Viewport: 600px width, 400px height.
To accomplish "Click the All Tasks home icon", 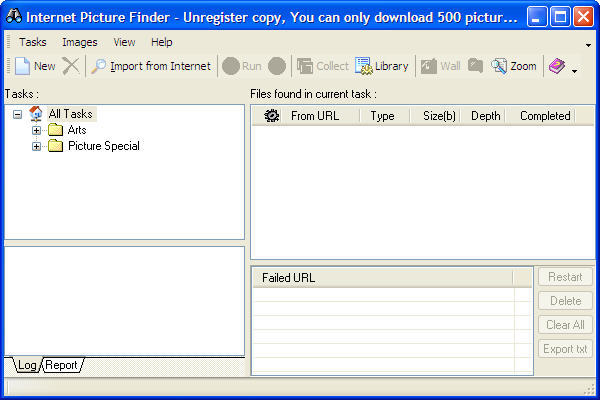I will (36, 114).
